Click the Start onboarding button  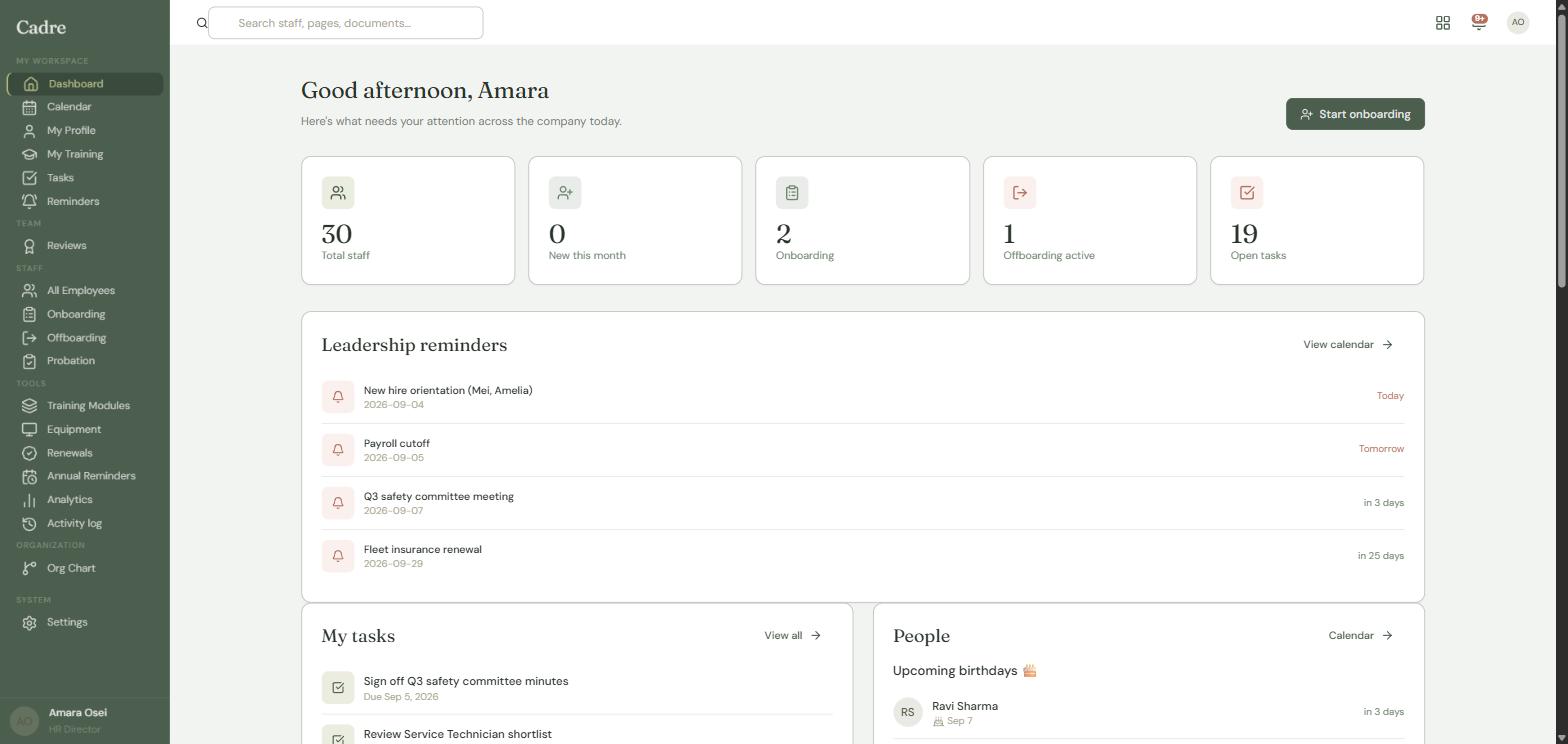tap(1355, 114)
